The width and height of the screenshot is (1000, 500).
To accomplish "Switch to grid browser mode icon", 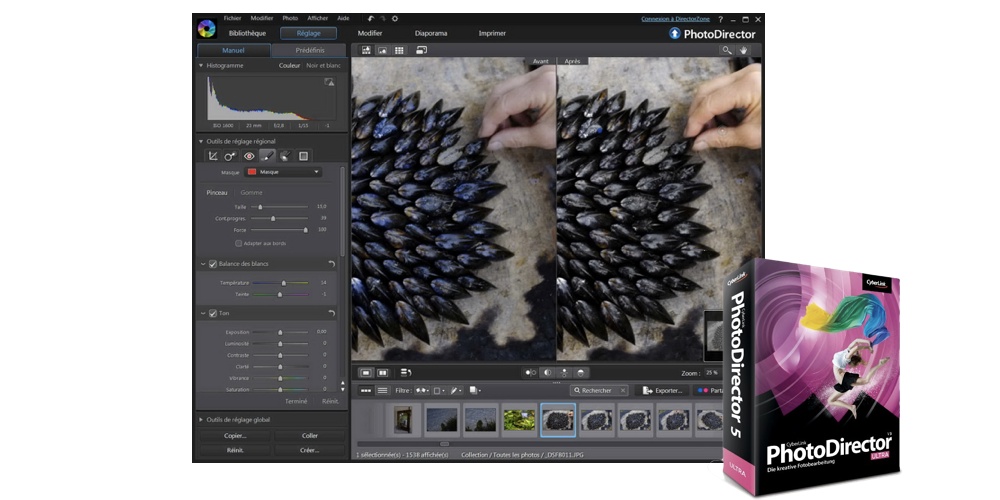I will (399, 50).
